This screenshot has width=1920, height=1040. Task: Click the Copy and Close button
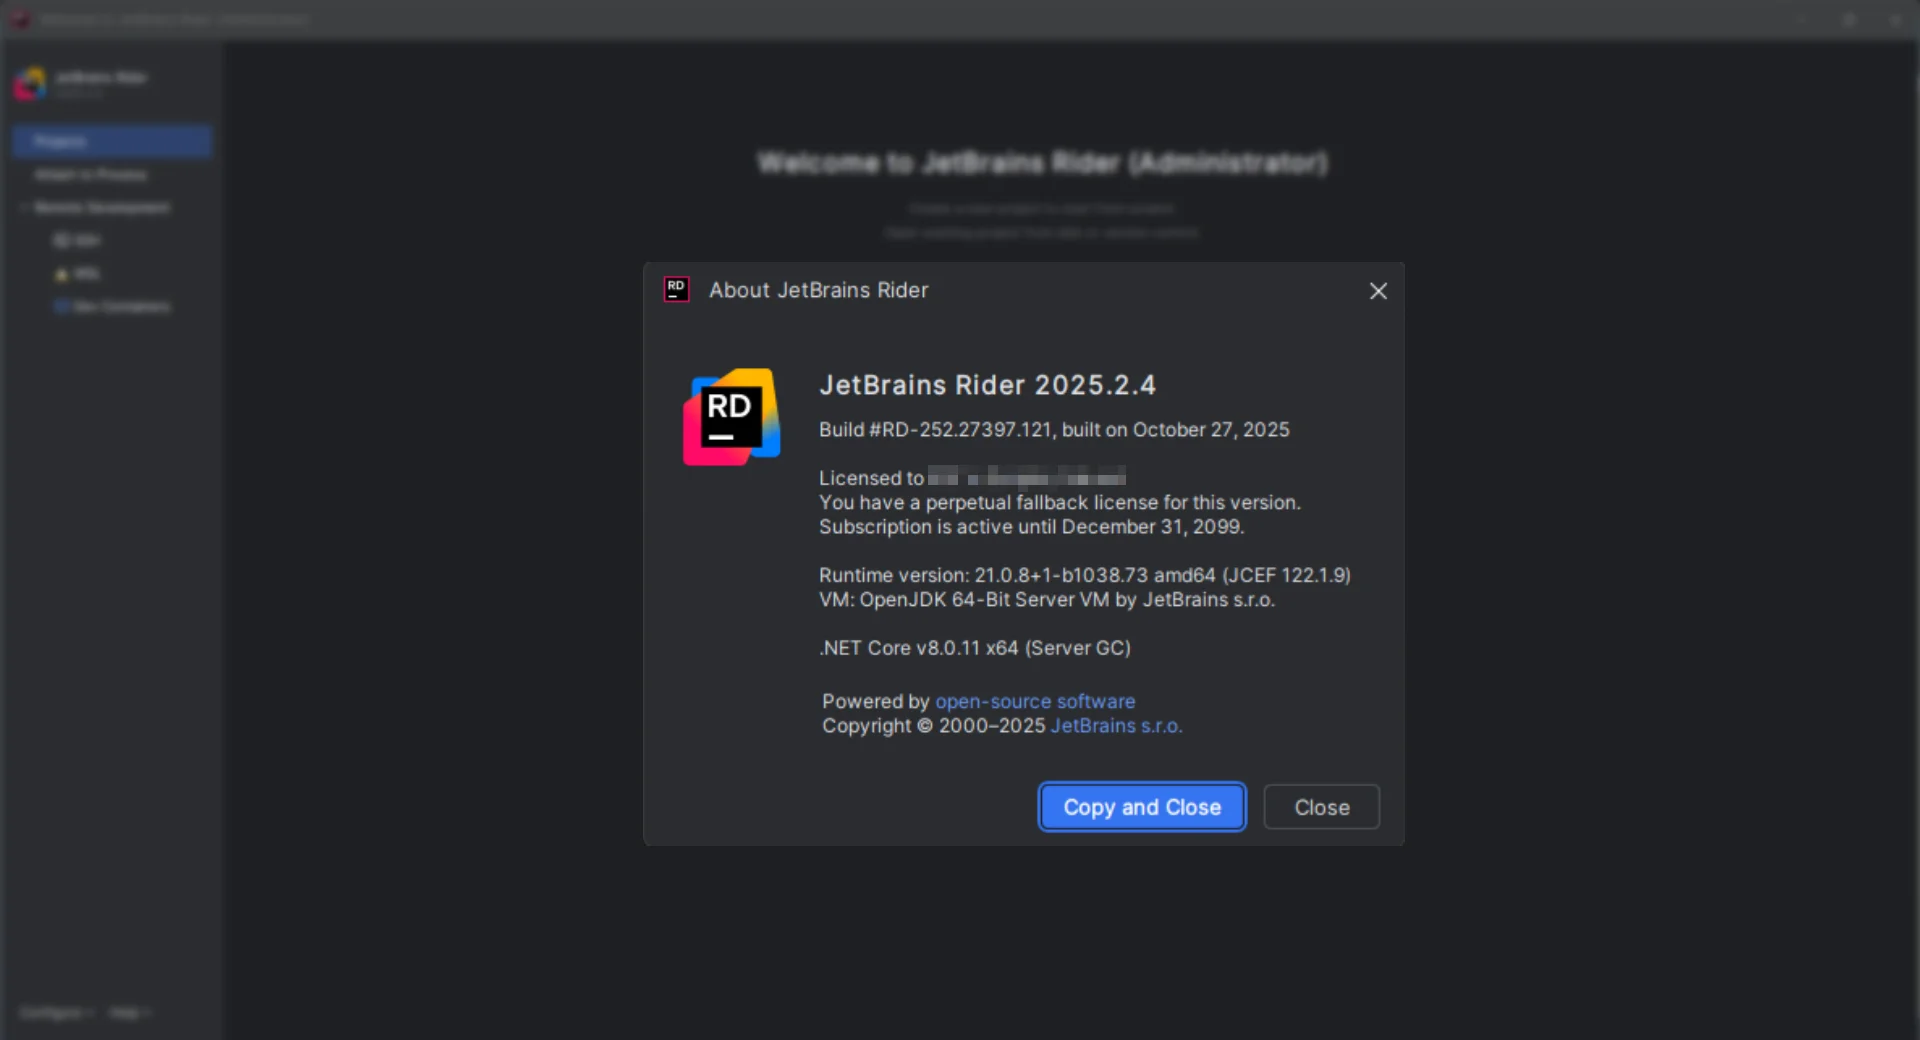click(1142, 807)
